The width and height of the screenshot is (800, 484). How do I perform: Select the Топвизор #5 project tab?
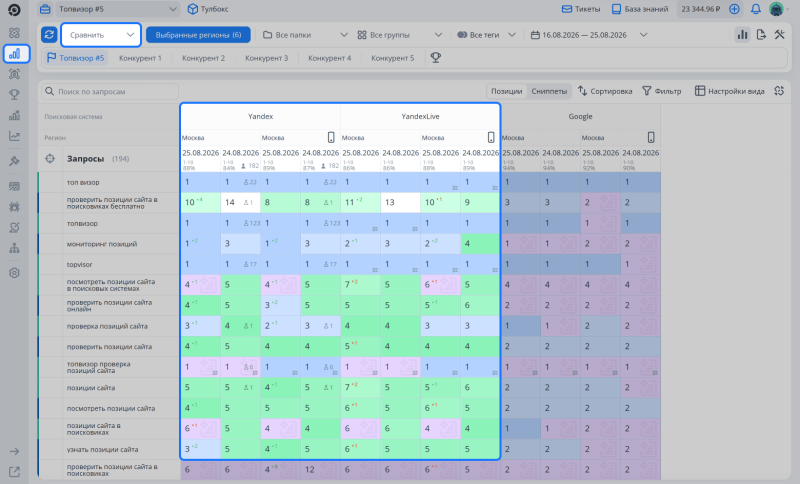pyautogui.click(x=76, y=58)
